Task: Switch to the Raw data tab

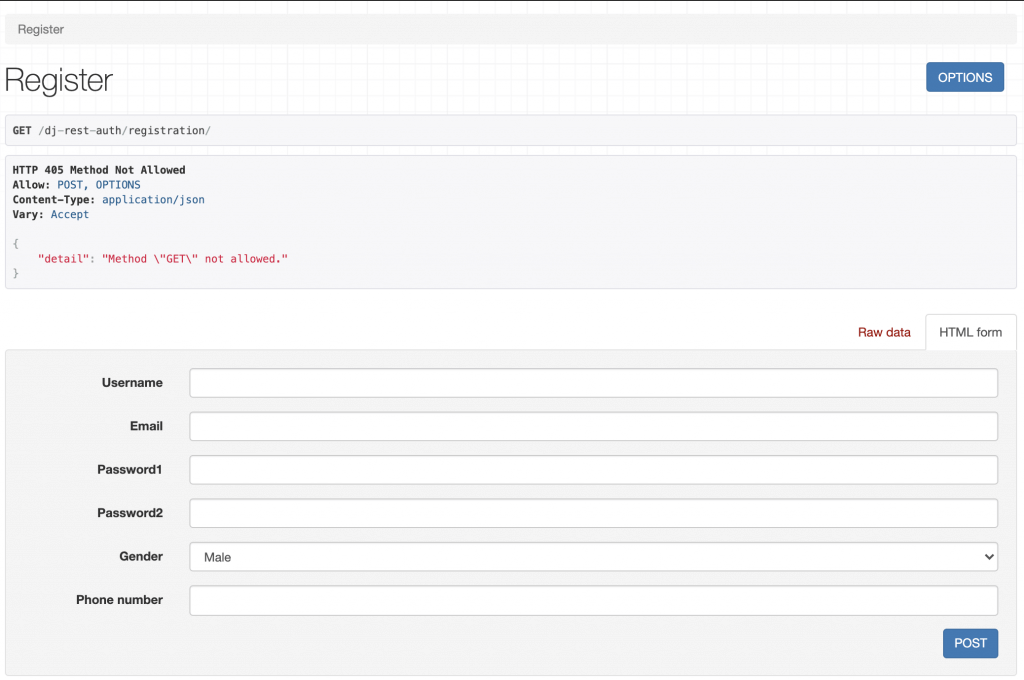Action: [x=884, y=332]
